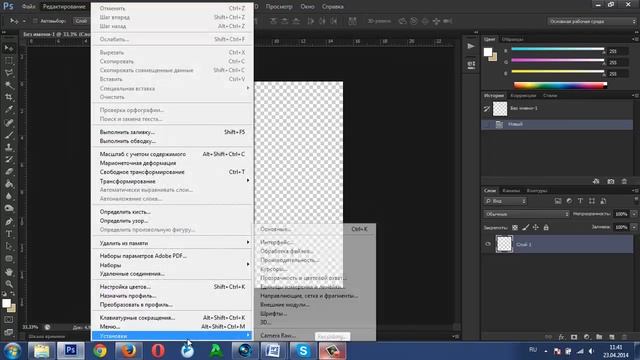Select the Lasso tool
Viewport: 640px width, 360px height.
pos(8,73)
